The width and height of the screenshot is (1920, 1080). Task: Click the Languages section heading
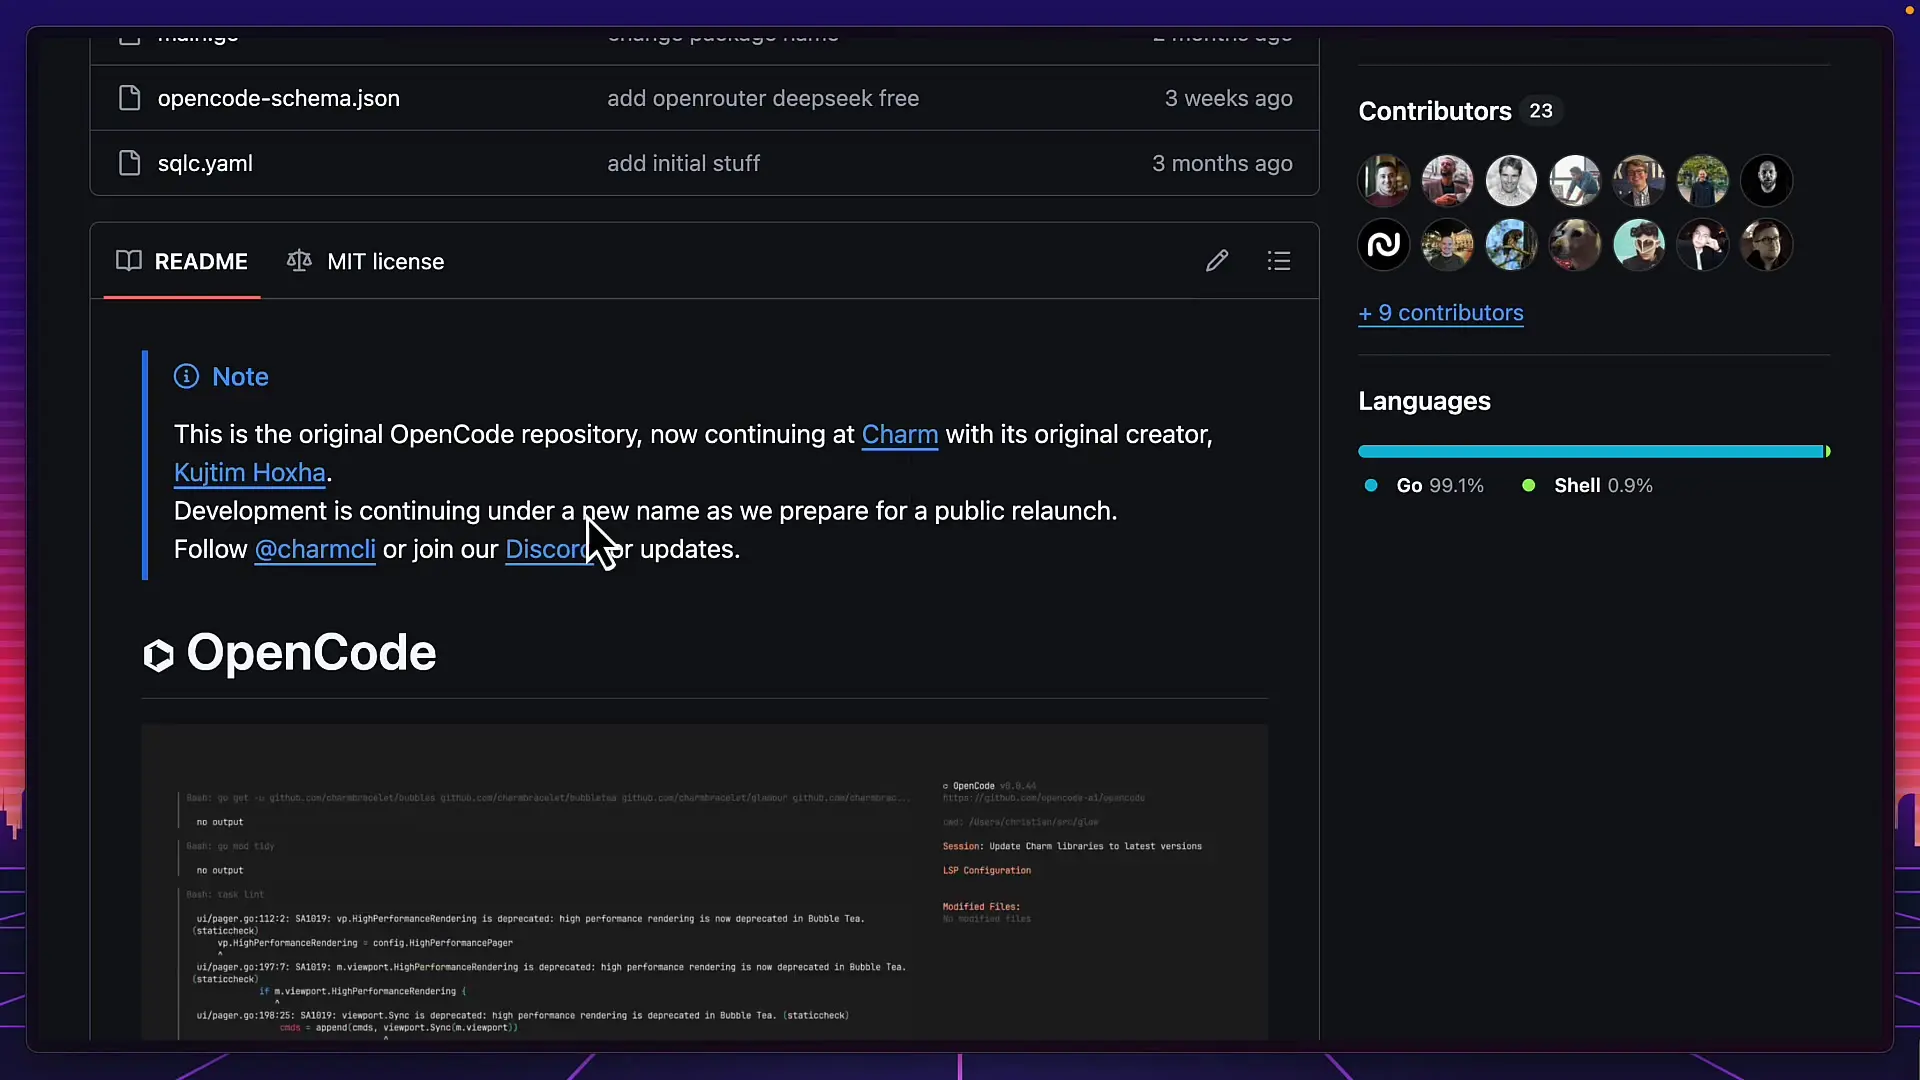point(1424,401)
